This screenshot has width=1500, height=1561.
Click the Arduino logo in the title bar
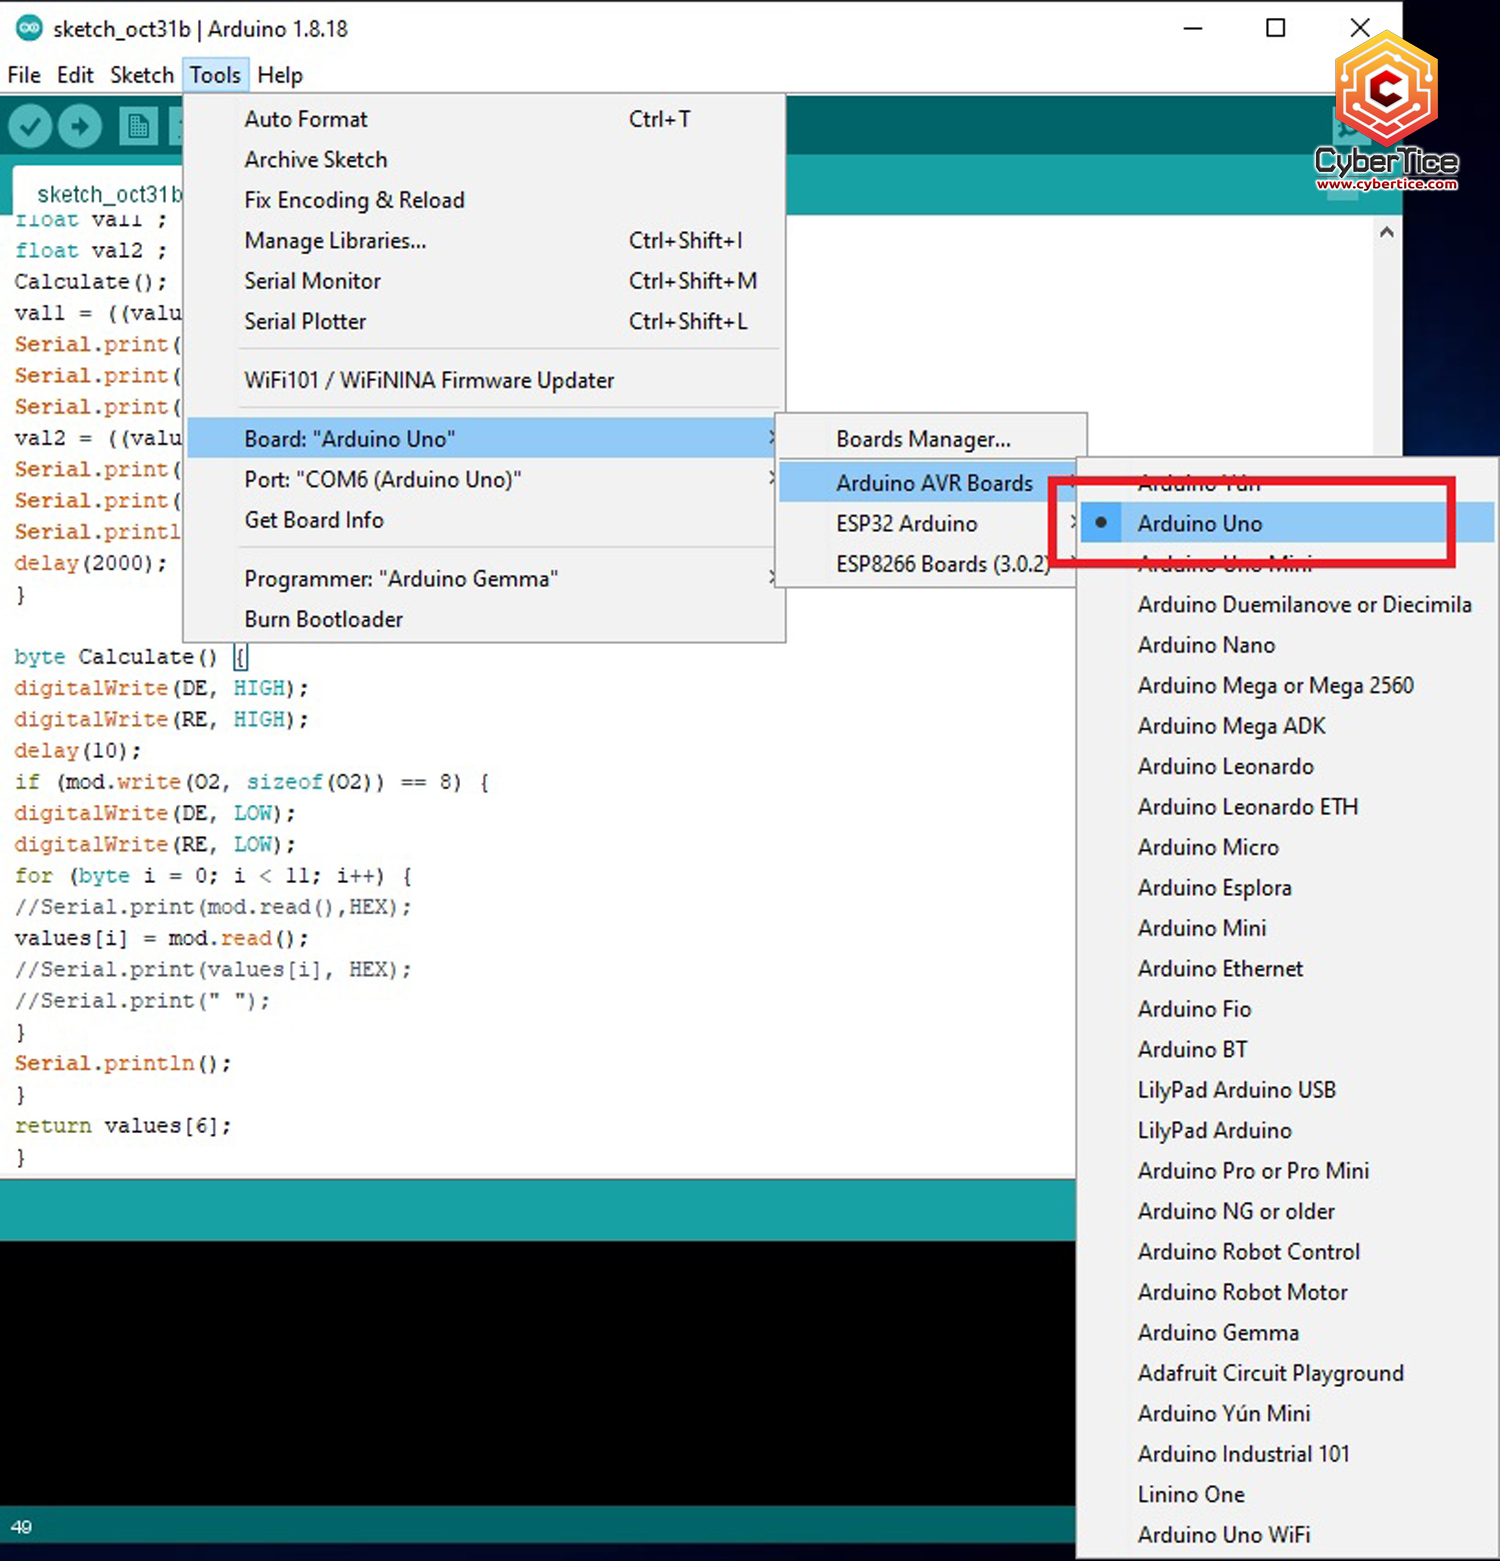(x=29, y=28)
